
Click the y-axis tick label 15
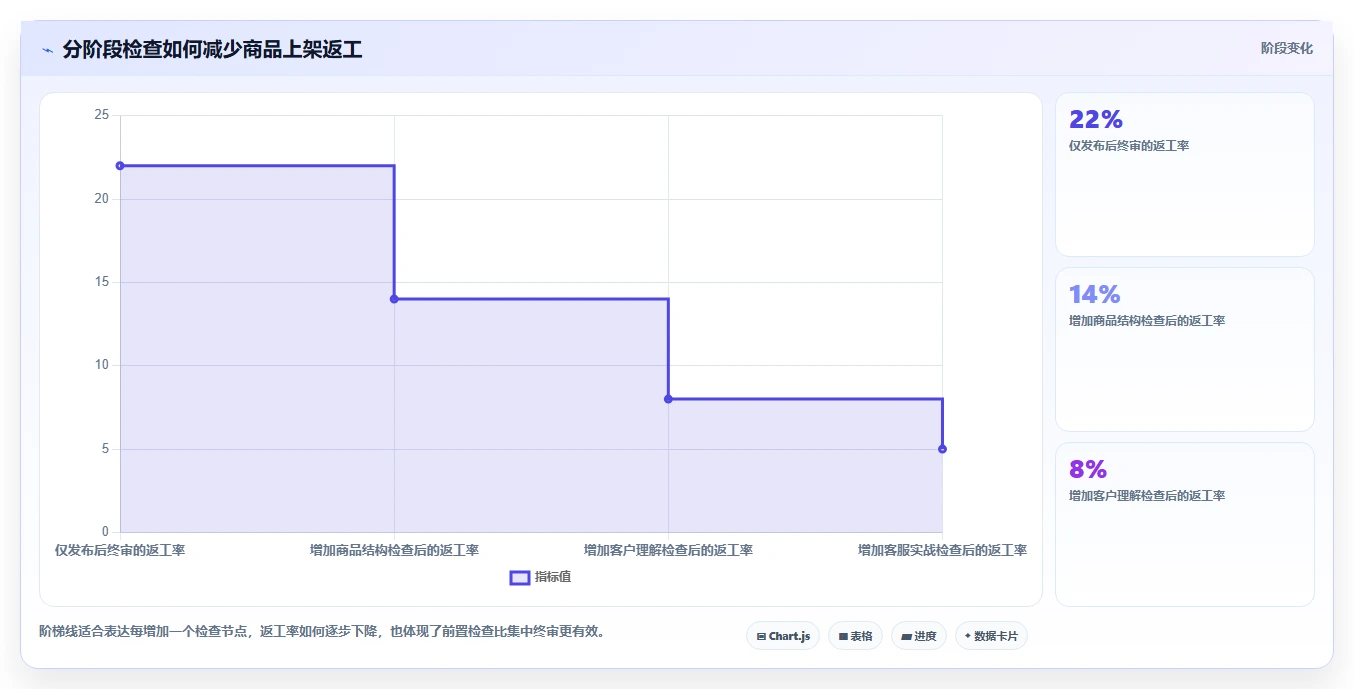pyautogui.click(x=101, y=282)
